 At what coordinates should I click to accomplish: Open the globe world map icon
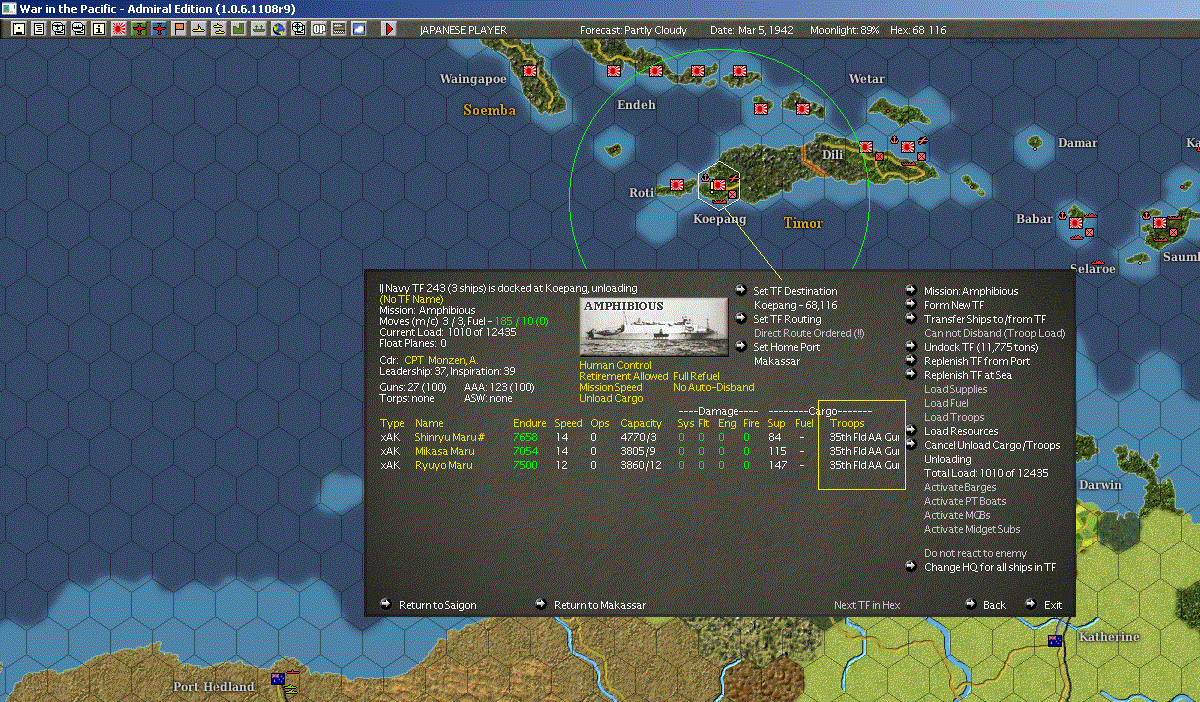[278, 29]
